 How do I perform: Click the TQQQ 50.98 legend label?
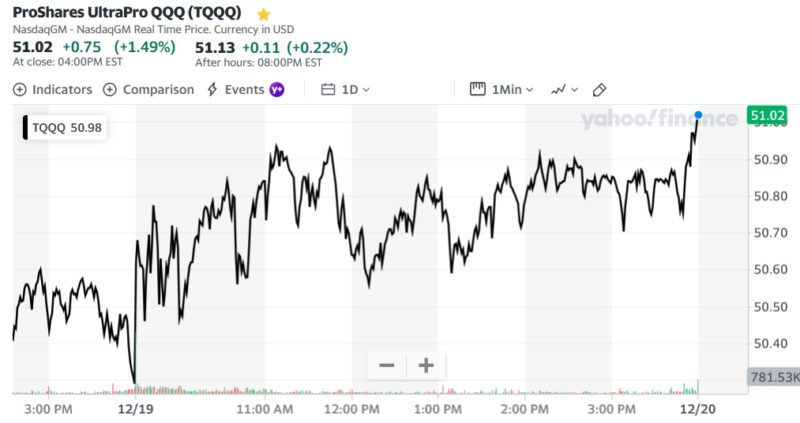67,127
